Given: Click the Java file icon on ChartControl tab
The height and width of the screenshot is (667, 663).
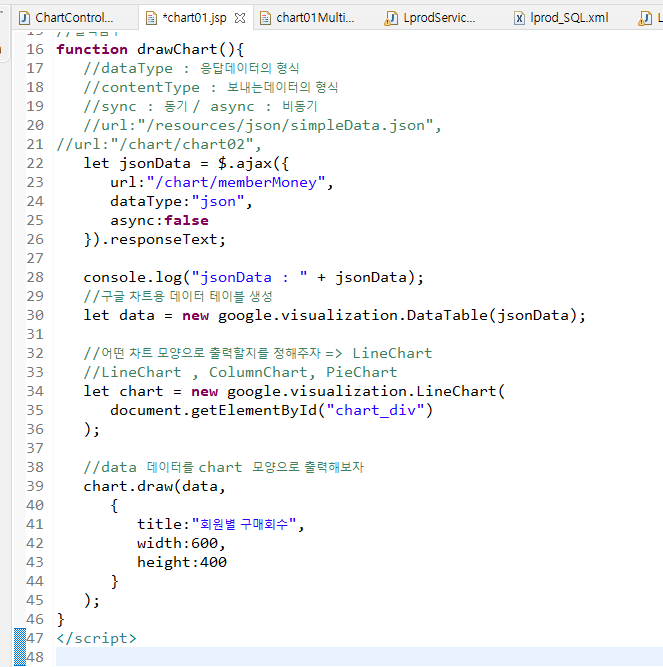Looking at the screenshot, I should point(25,18).
